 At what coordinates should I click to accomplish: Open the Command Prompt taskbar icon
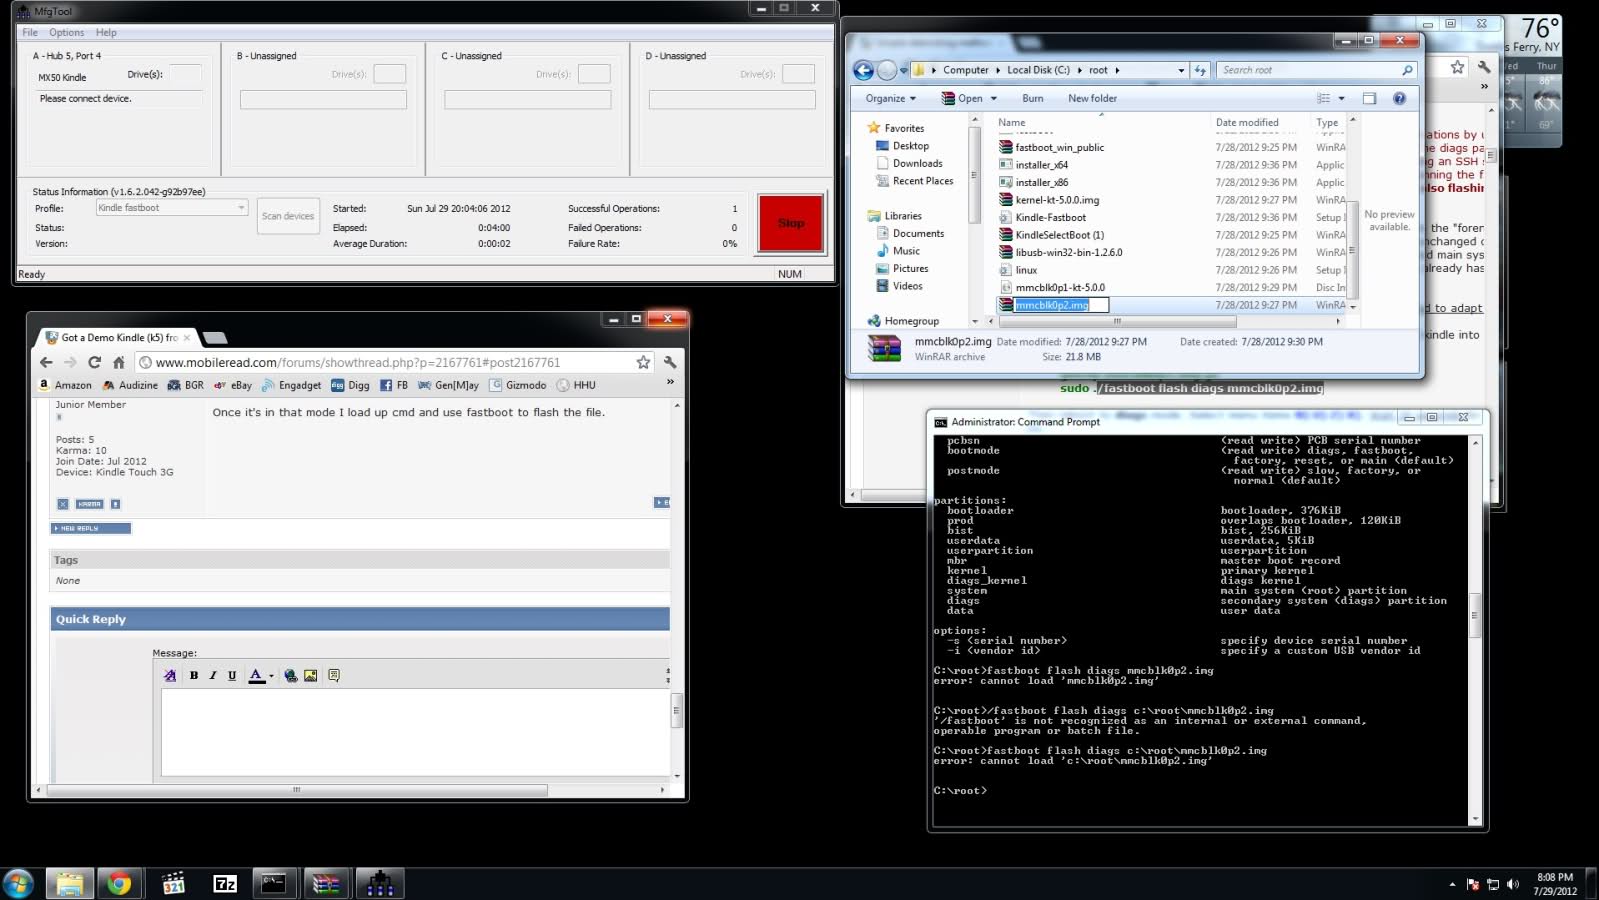pos(273,883)
